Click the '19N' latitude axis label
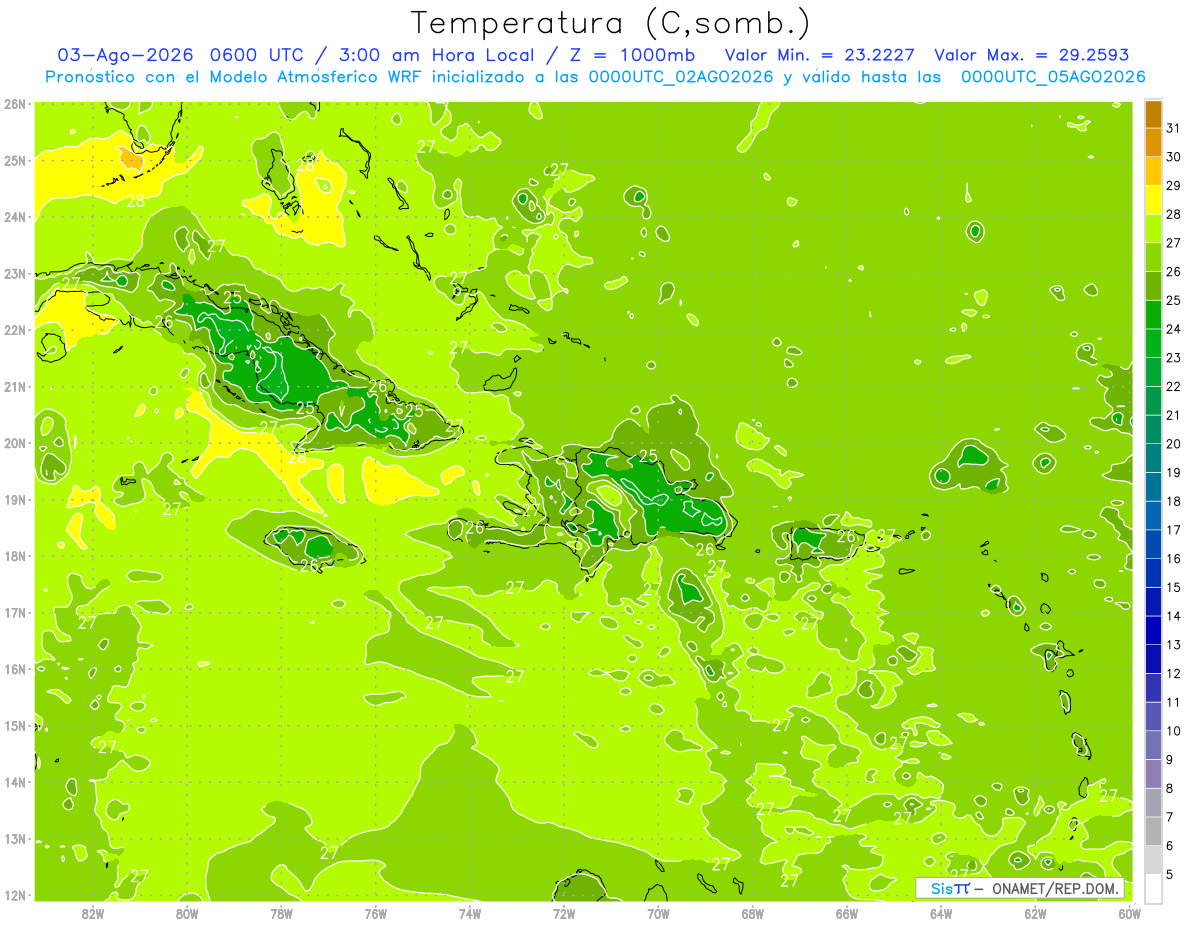Image resolution: width=1200 pixels, height=927 pixels. (x=15, y=500)
